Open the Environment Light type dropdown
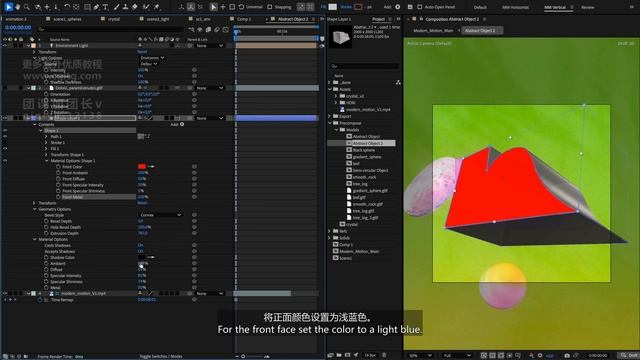The width and height of the screenshot is (640, 360). 152,58
